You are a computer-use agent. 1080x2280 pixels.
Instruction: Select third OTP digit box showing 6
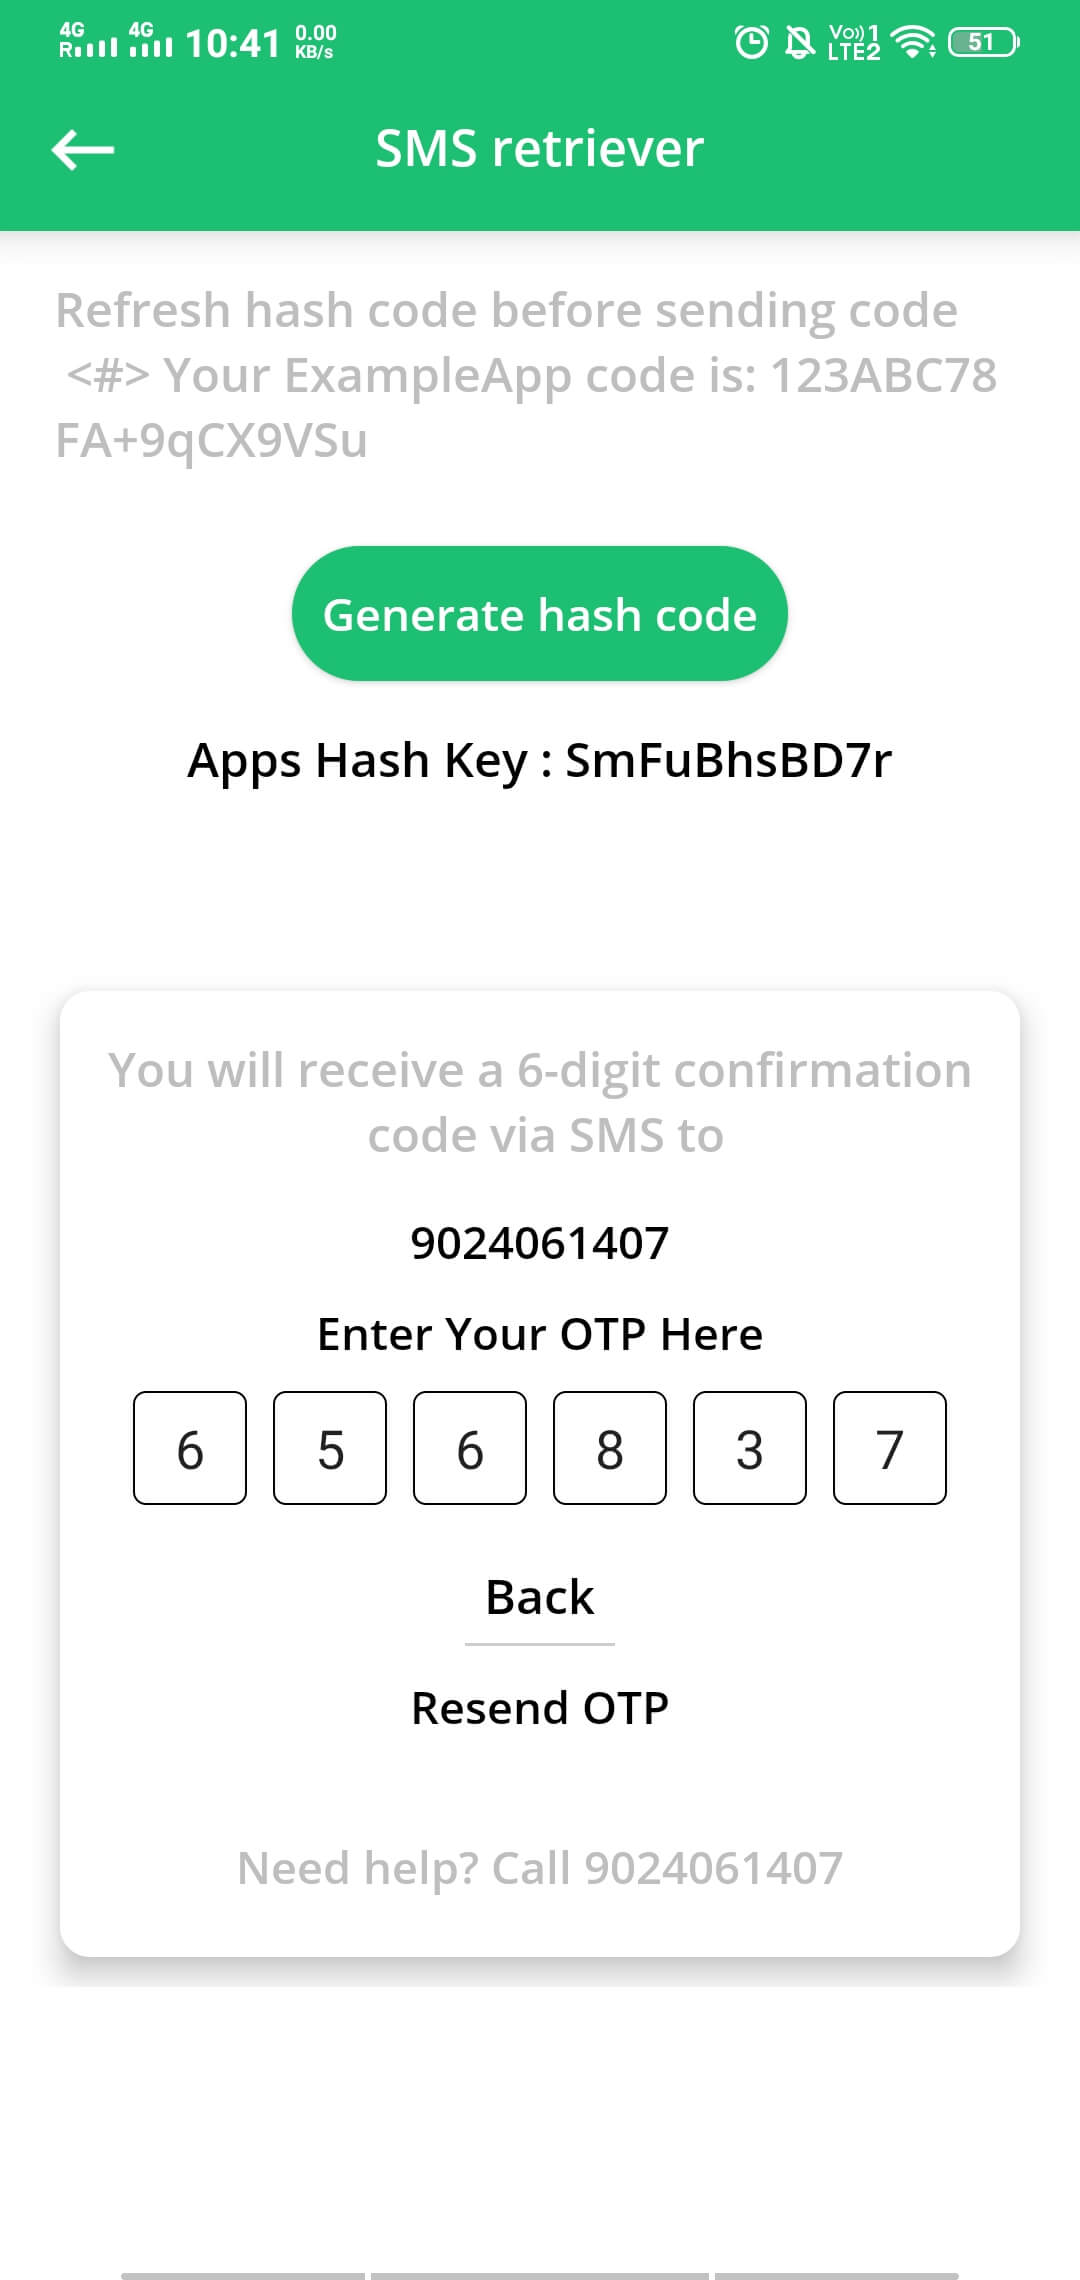pos(470,1448)
